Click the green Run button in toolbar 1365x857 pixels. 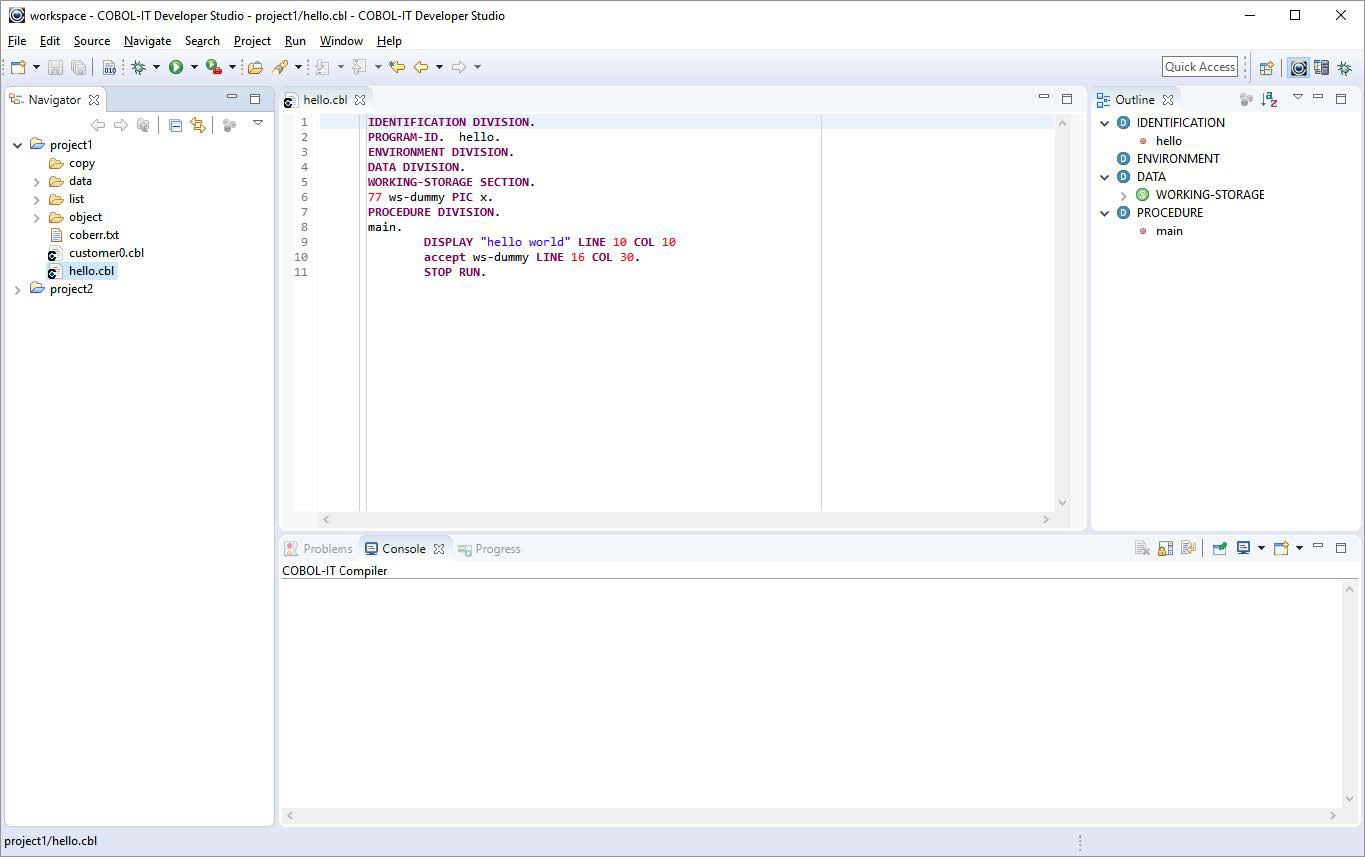(176, 67)
